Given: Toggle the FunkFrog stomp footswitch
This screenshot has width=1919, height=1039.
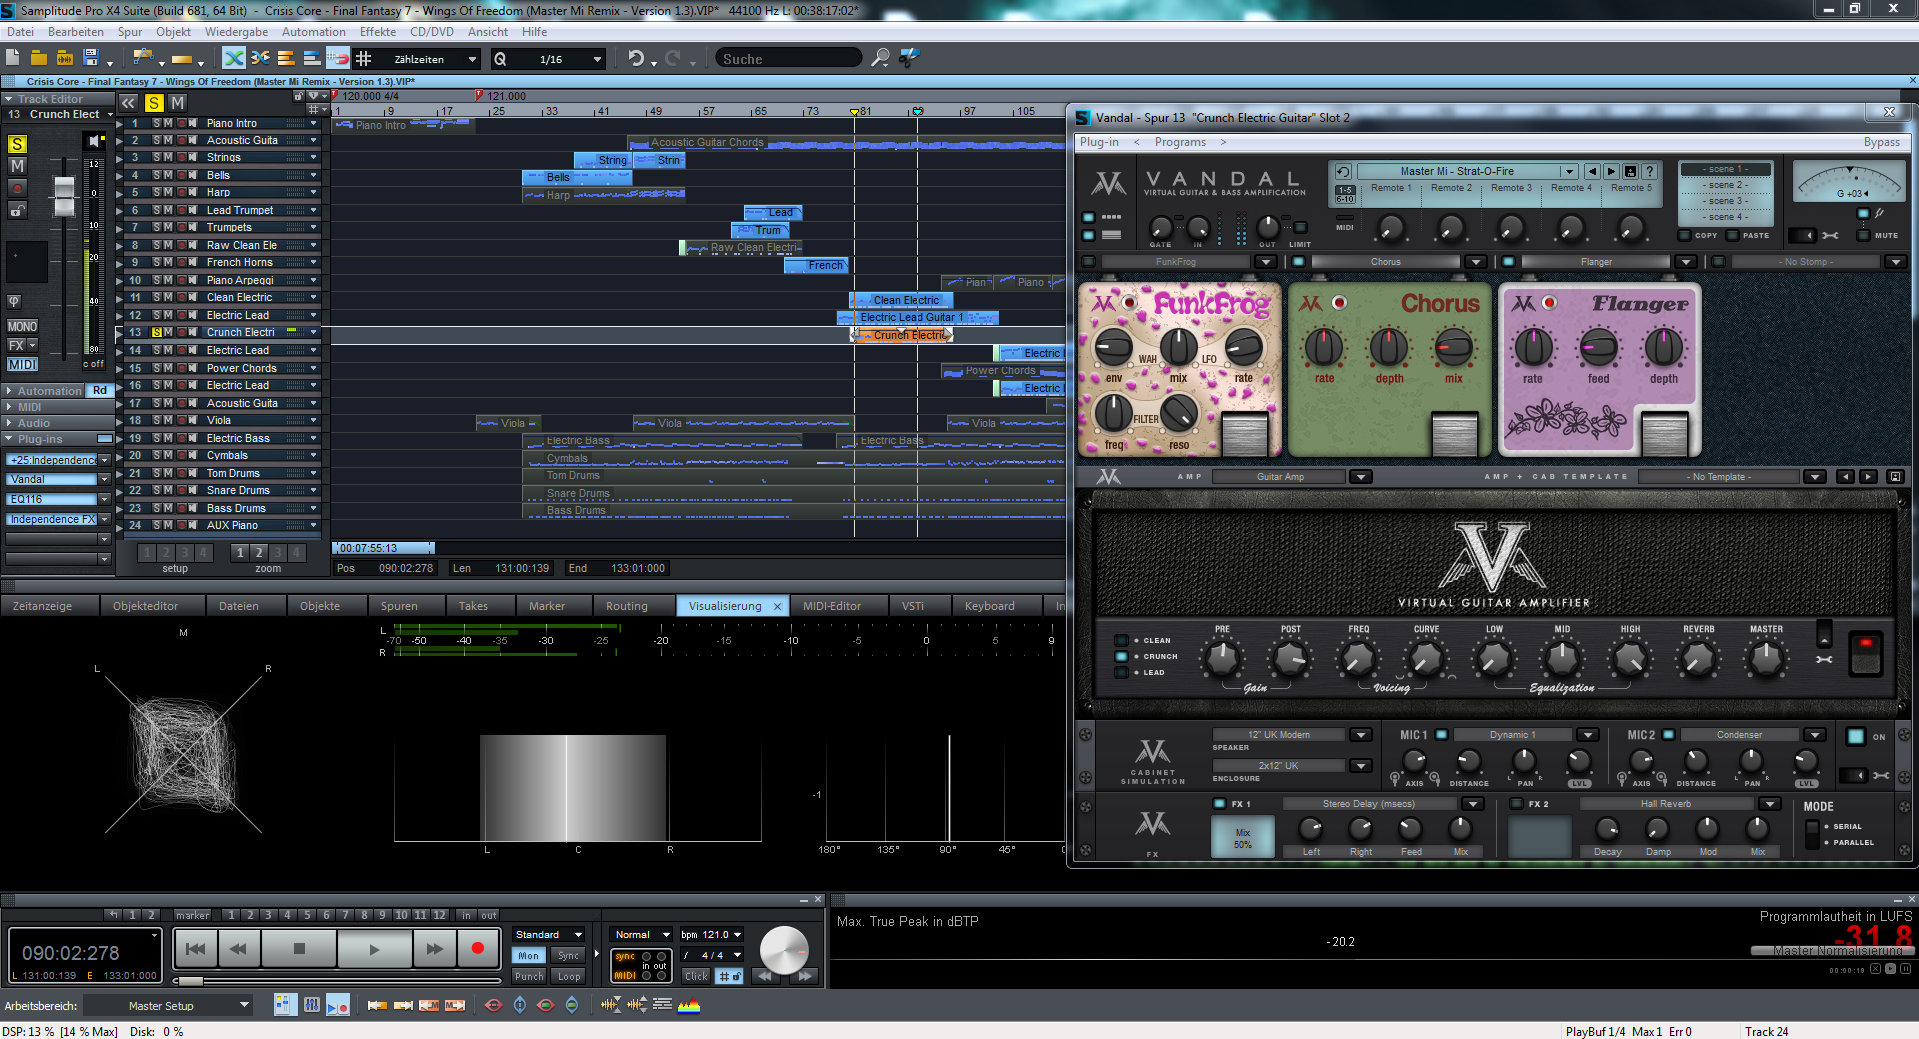Looking at the screenshot, I should click(1244, 433).
